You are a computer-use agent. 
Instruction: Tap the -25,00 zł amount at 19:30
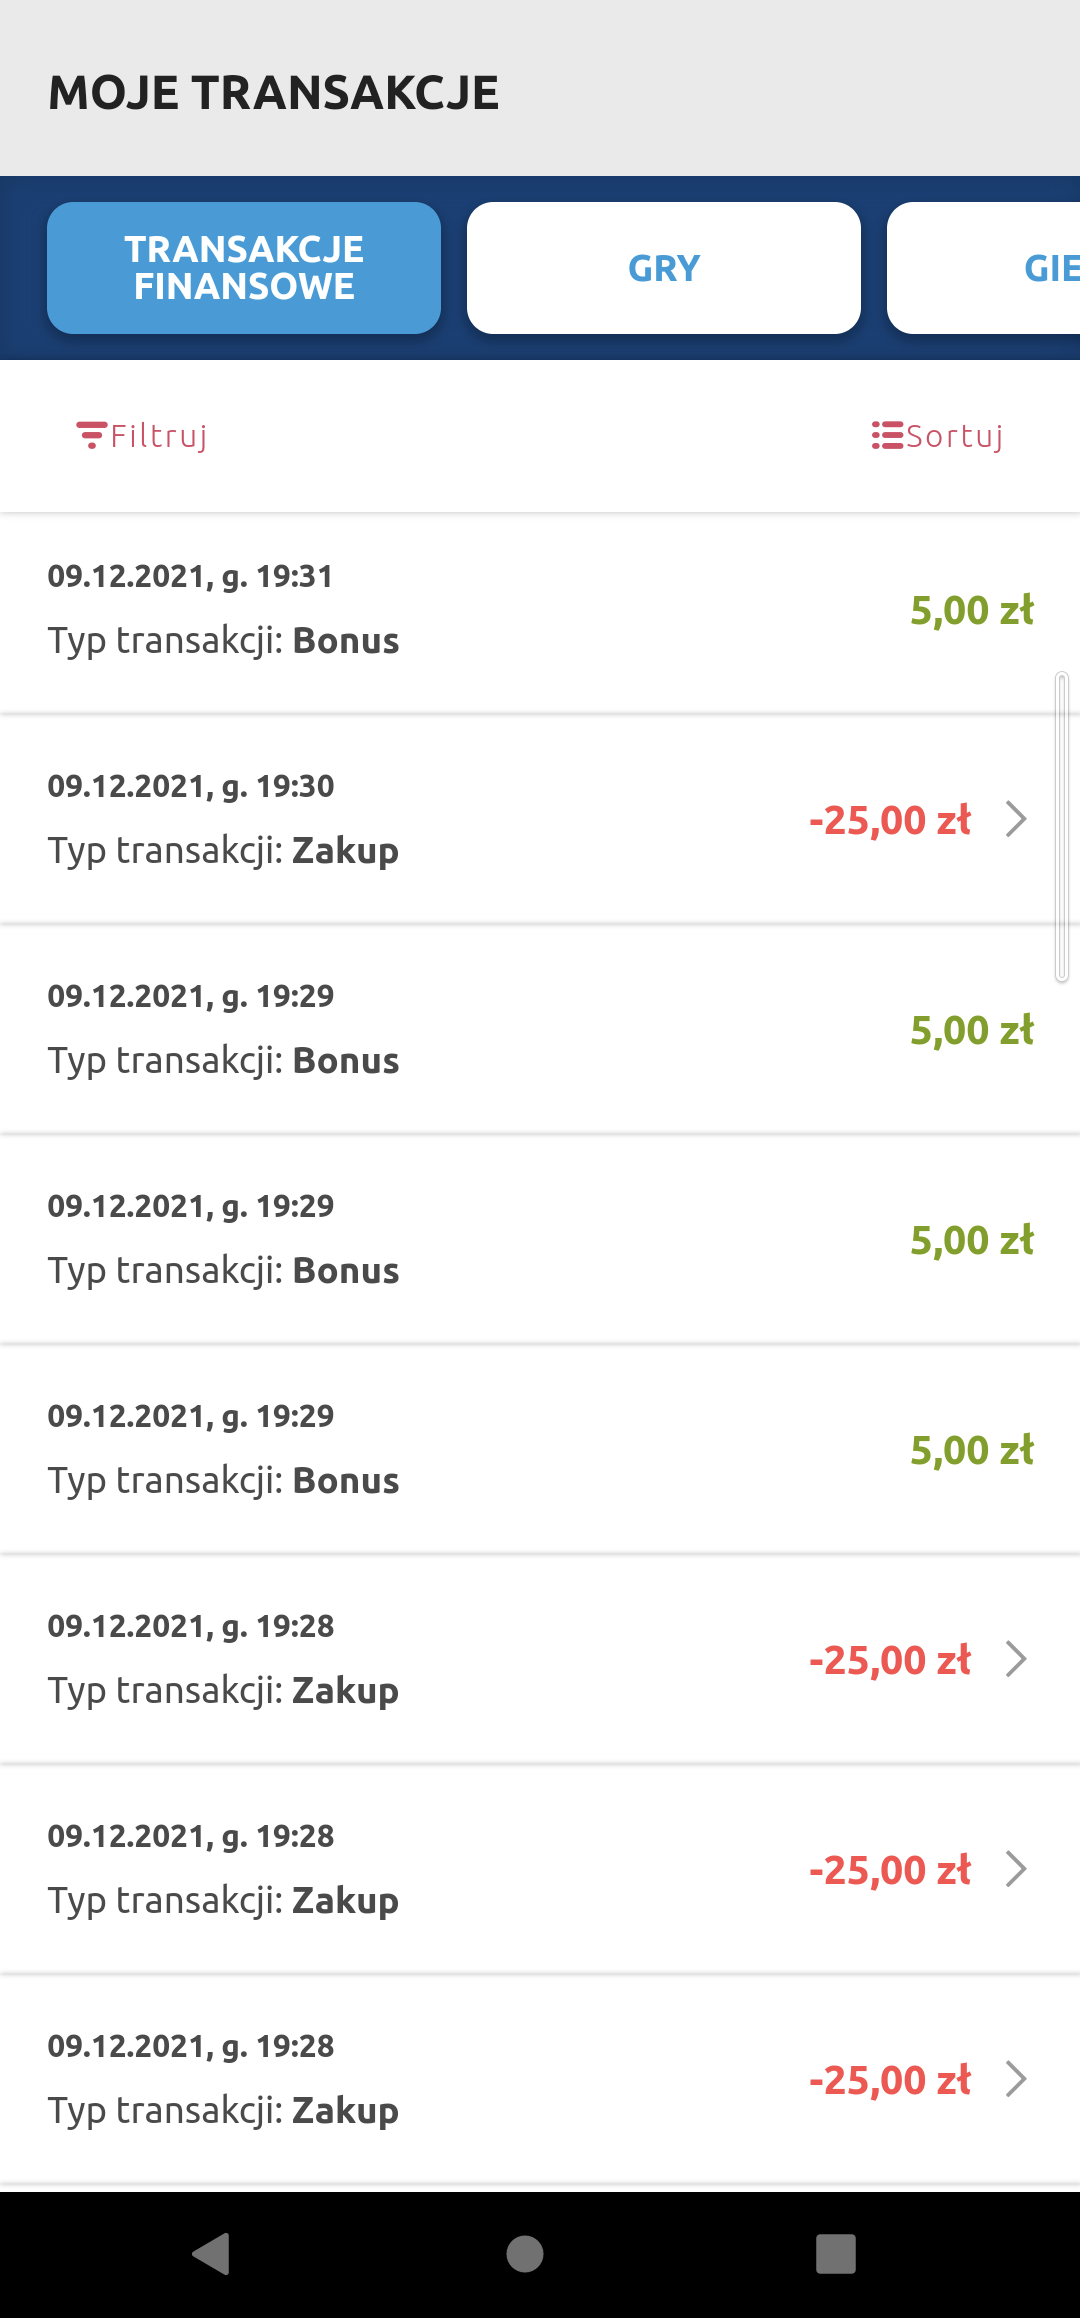(x=889, y=820)
